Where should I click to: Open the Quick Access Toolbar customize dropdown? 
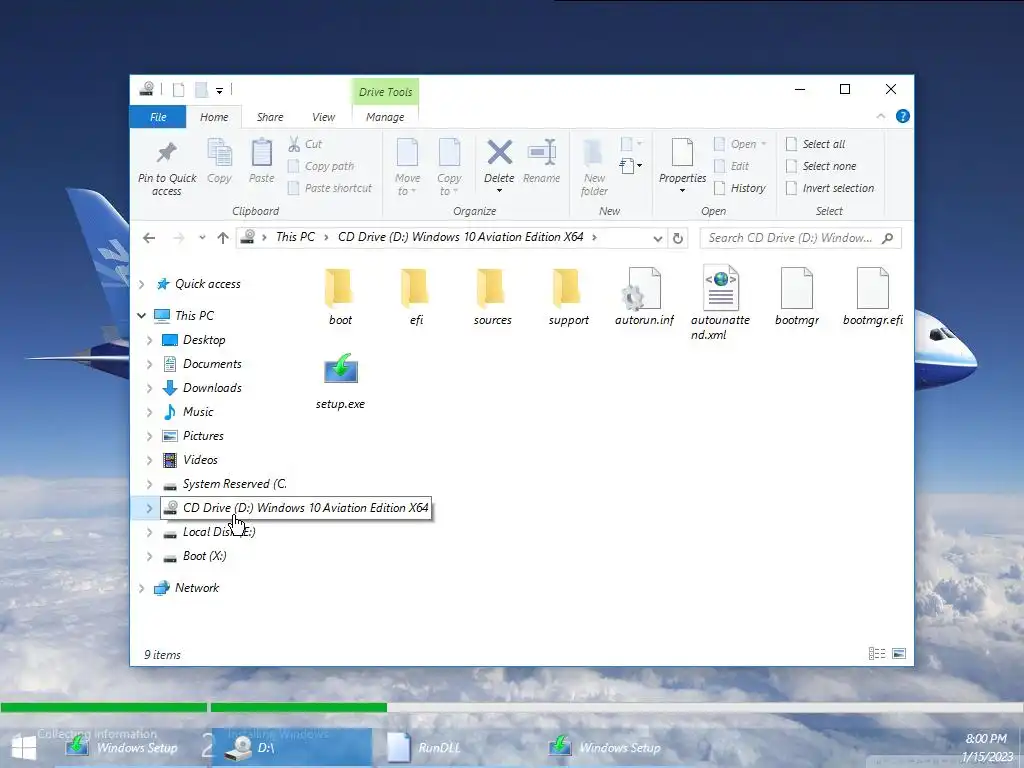coord(219,91)
